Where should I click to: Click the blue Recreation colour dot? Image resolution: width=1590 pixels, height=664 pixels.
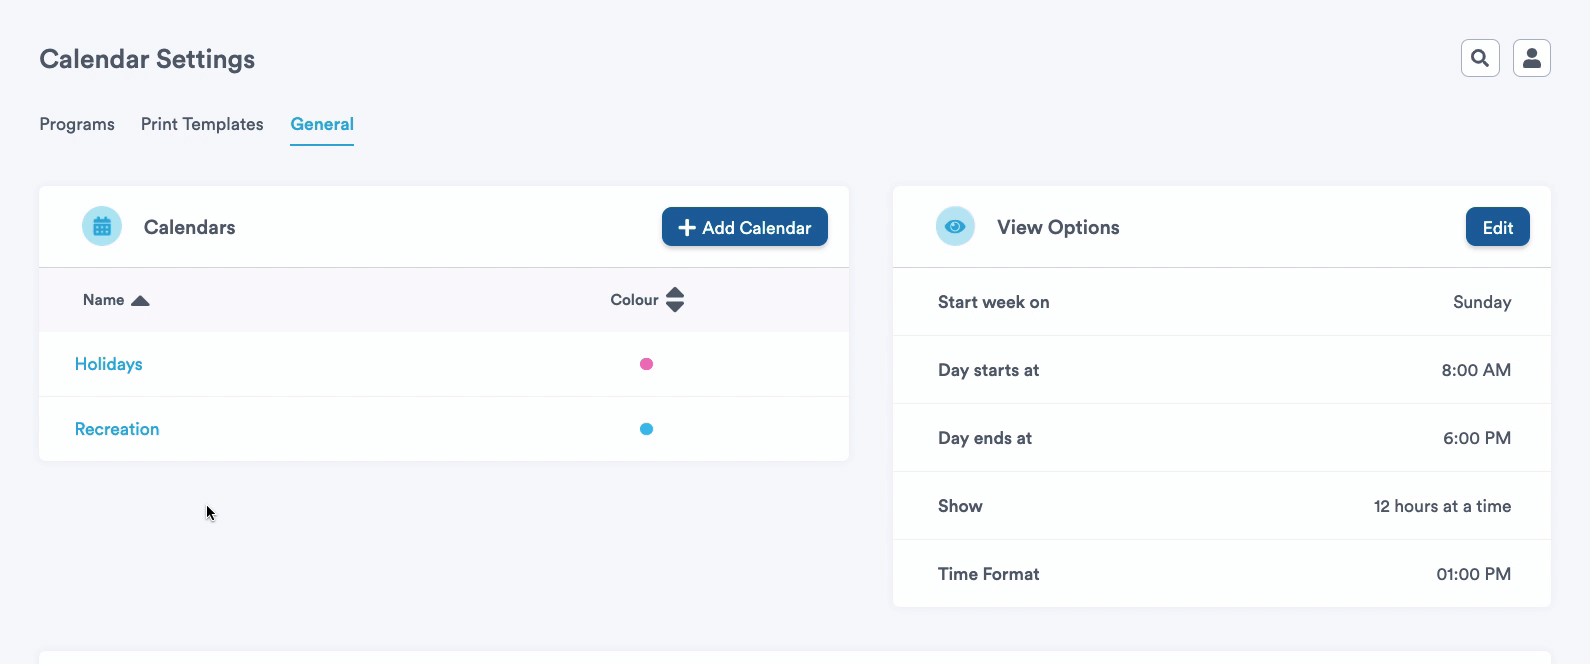click(x=646, y=429)
